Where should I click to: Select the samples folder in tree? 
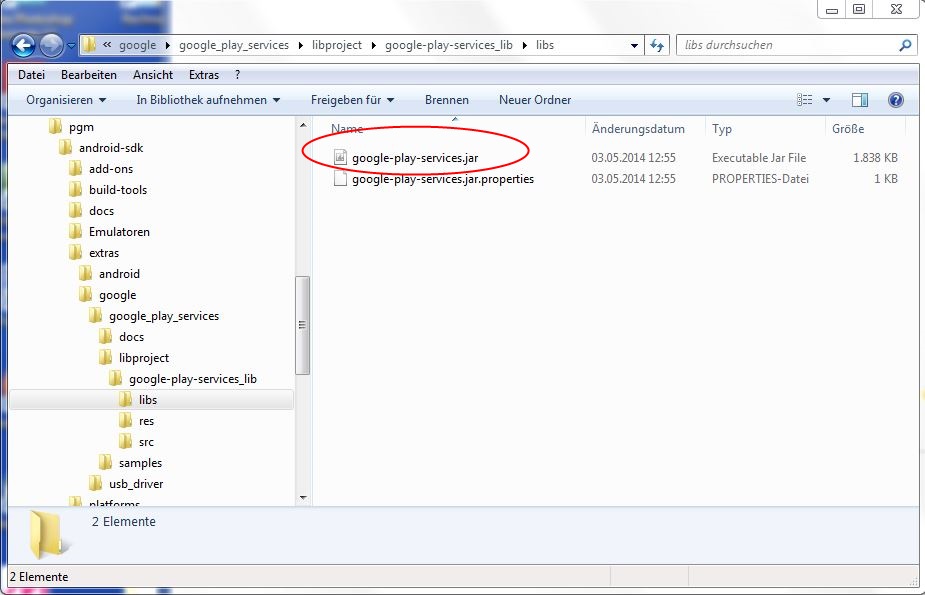[x=140, y=463]
